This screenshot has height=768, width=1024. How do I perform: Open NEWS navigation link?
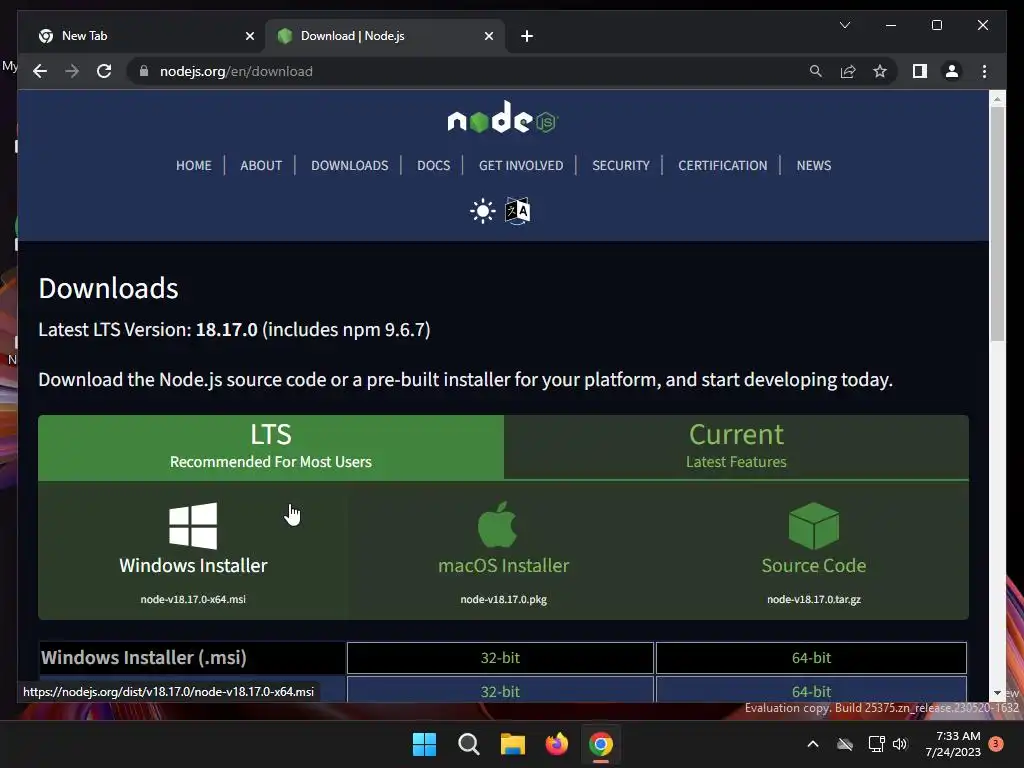(814, 165)
